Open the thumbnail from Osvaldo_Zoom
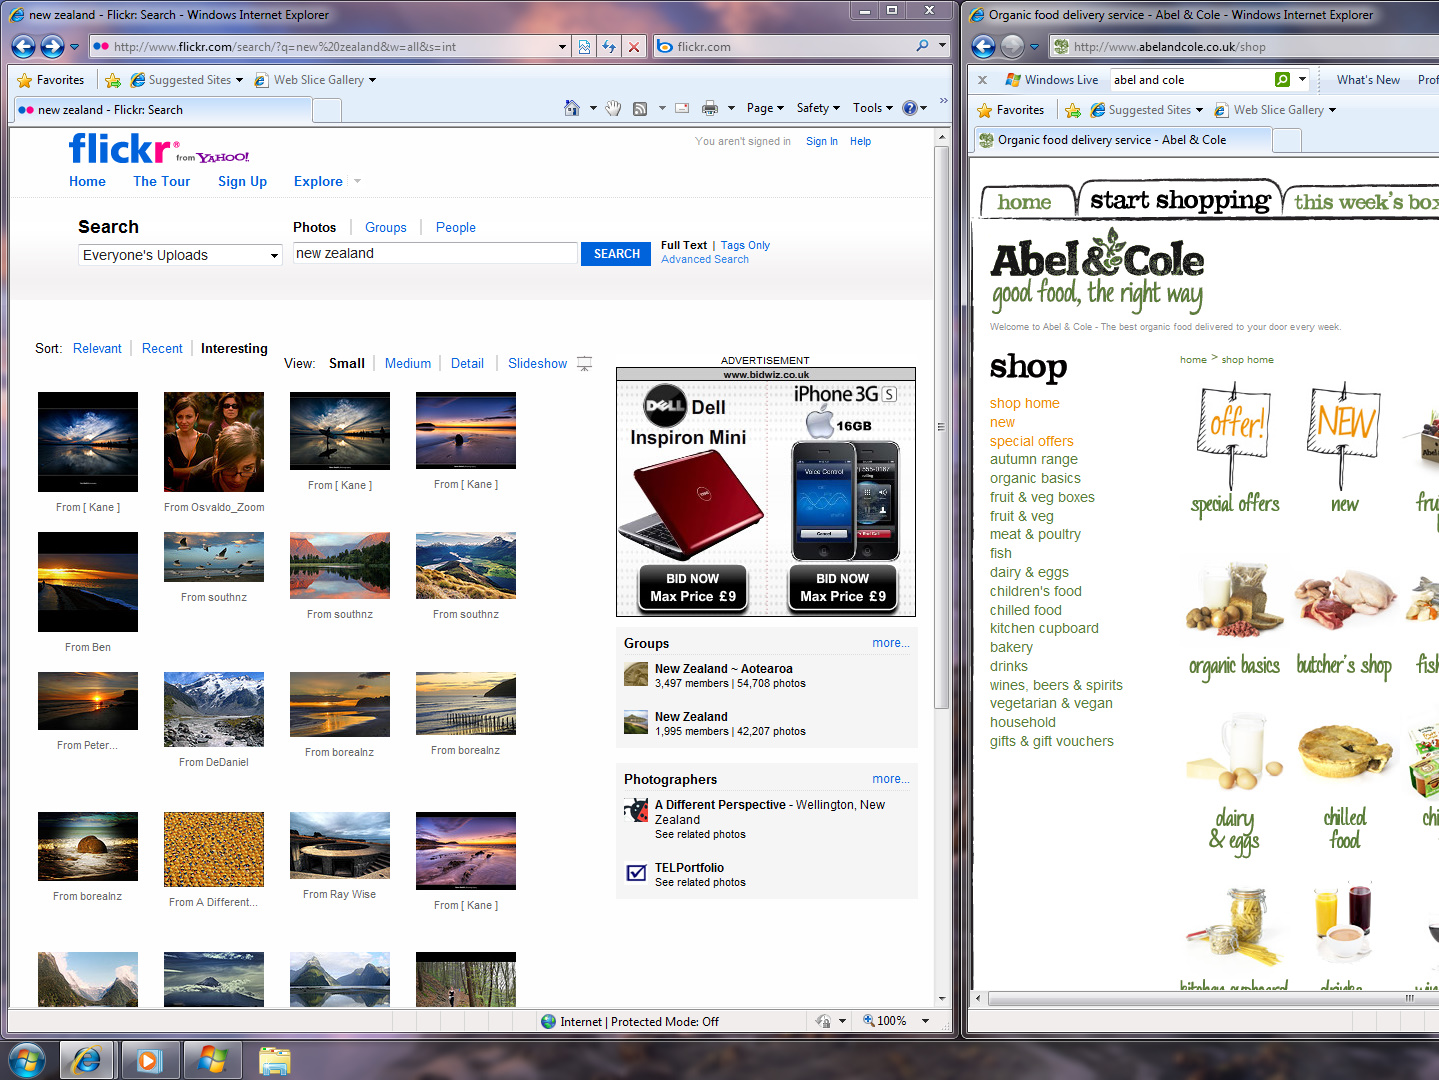 pos(214,442)
